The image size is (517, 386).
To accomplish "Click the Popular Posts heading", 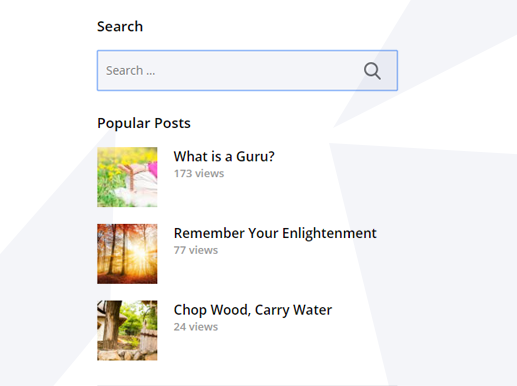I will click(x=144, y=123).
